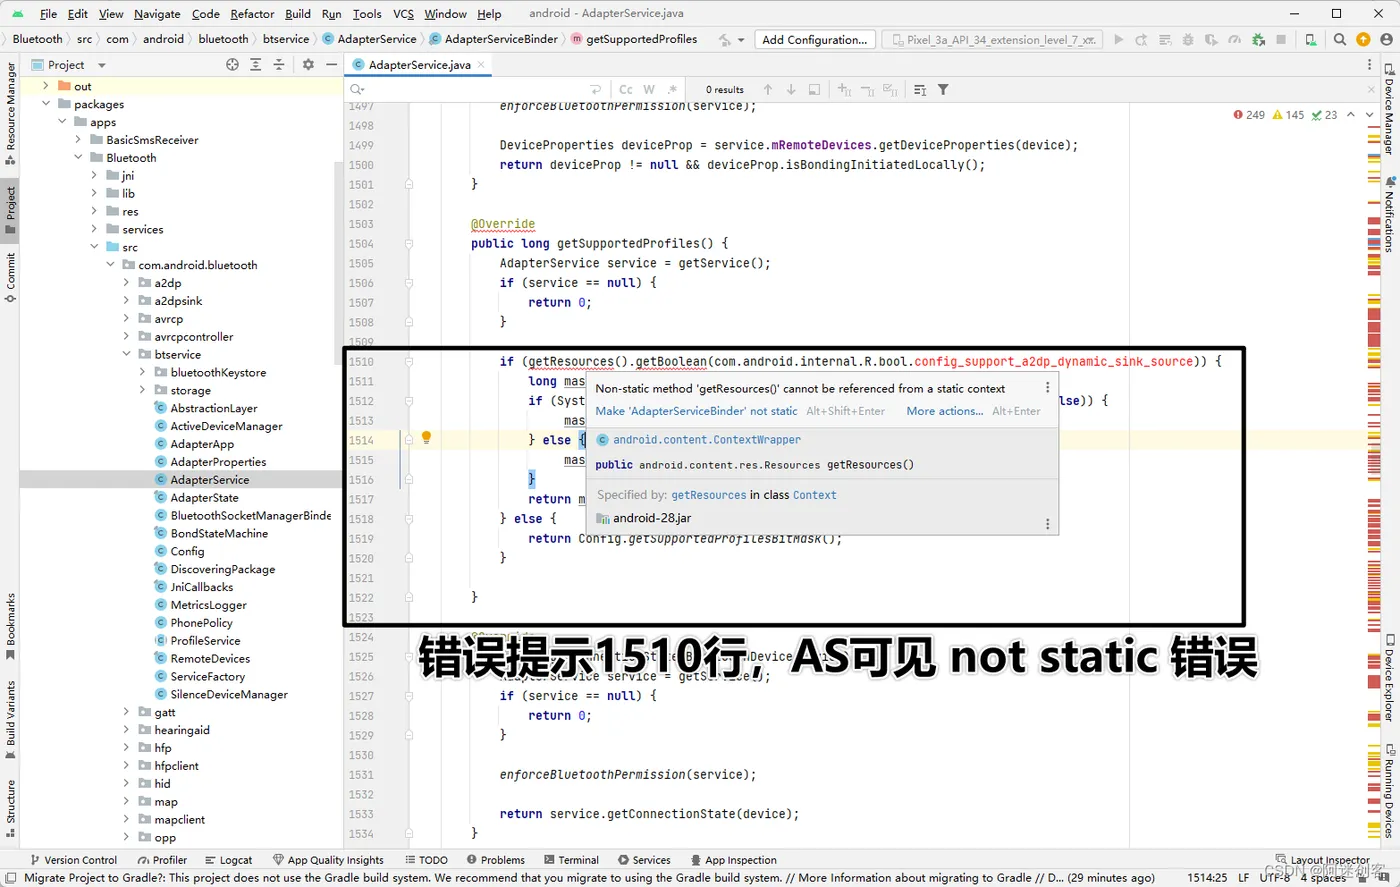Click Make 'AdapterServiceBinder' not static link

pos(696,411)
